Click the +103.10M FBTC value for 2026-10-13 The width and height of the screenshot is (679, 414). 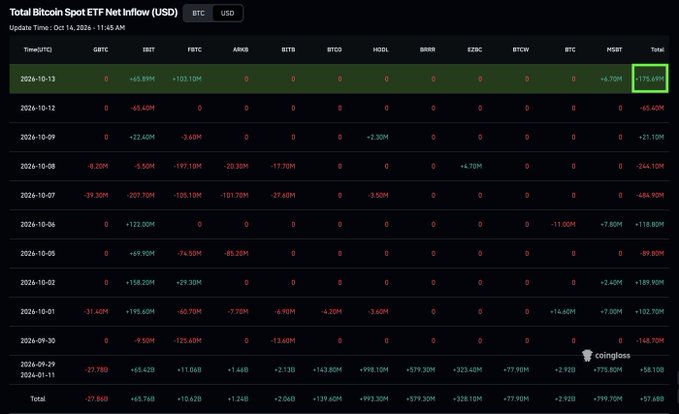(x=187, y=79)
